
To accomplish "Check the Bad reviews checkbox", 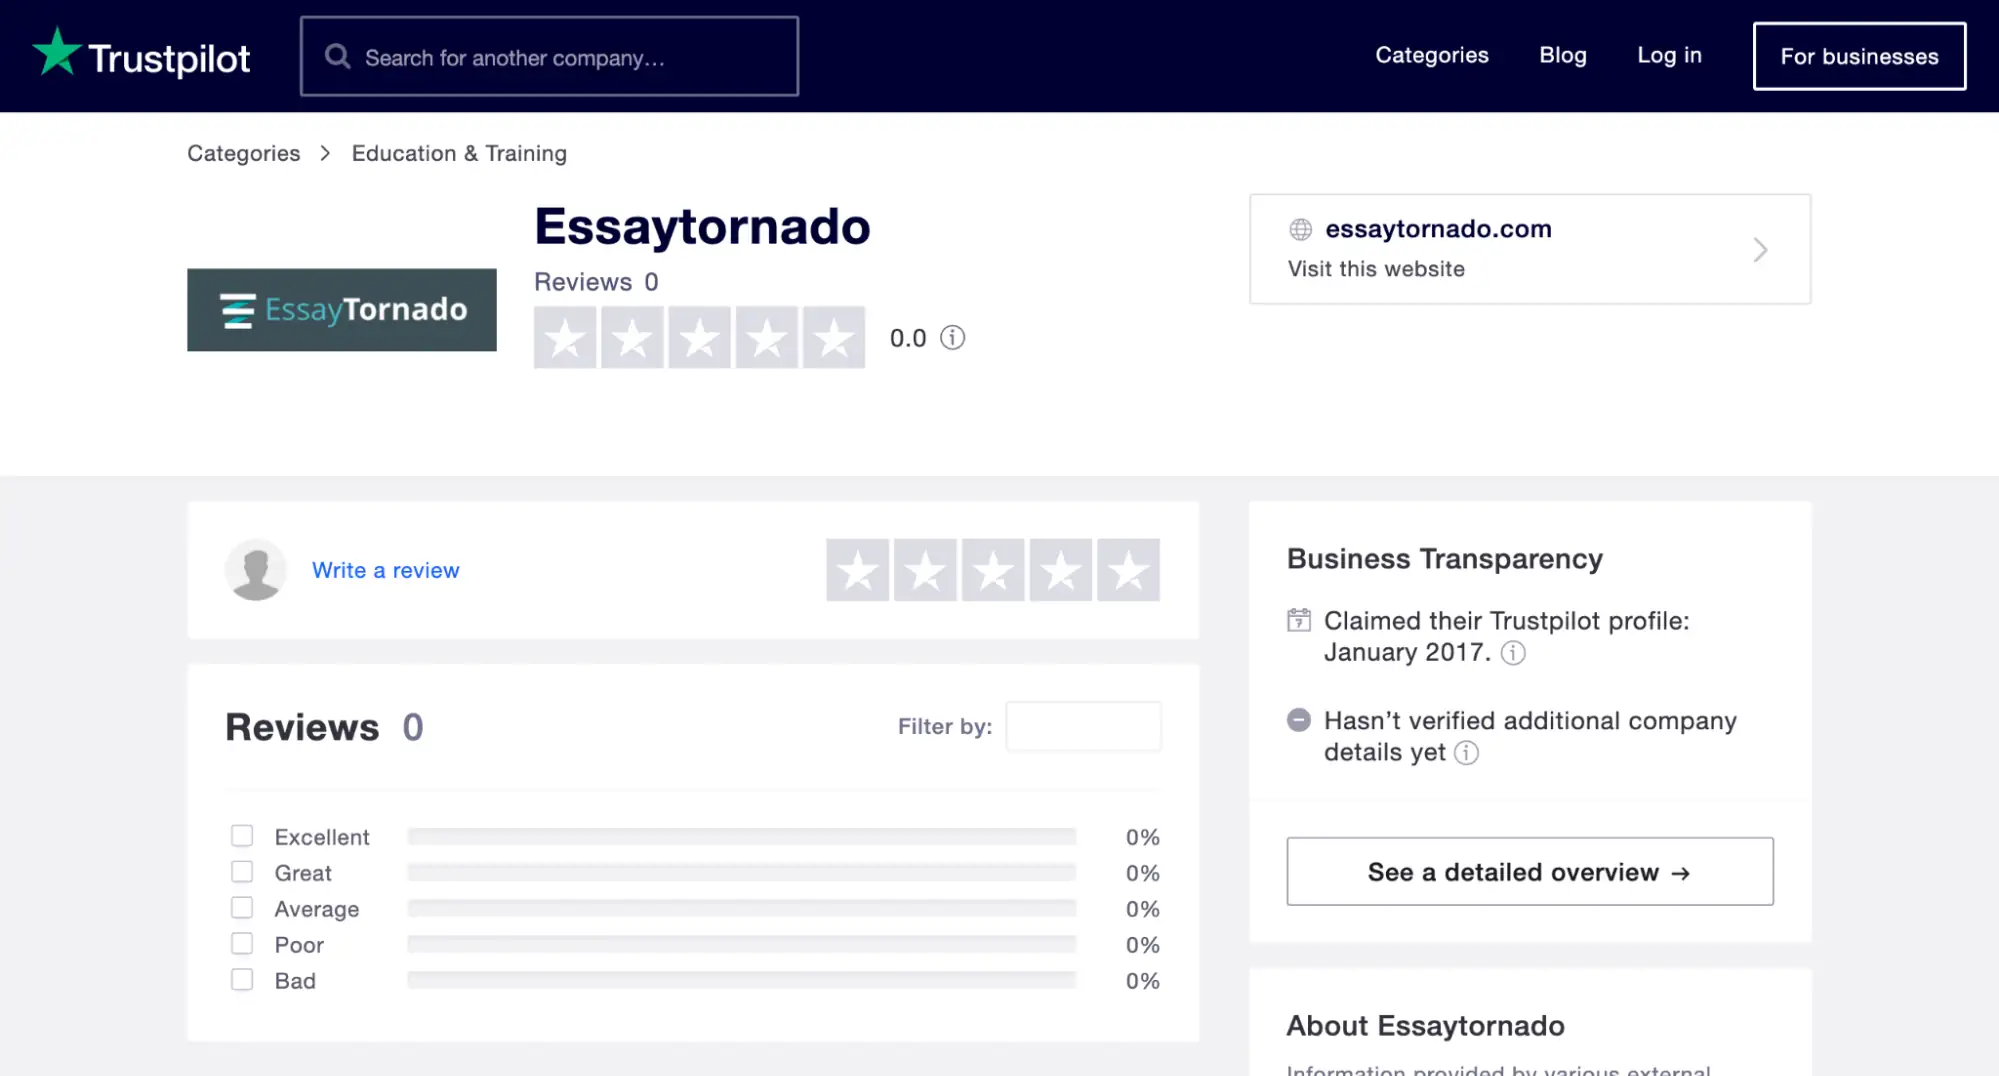I will click(242, 979).
